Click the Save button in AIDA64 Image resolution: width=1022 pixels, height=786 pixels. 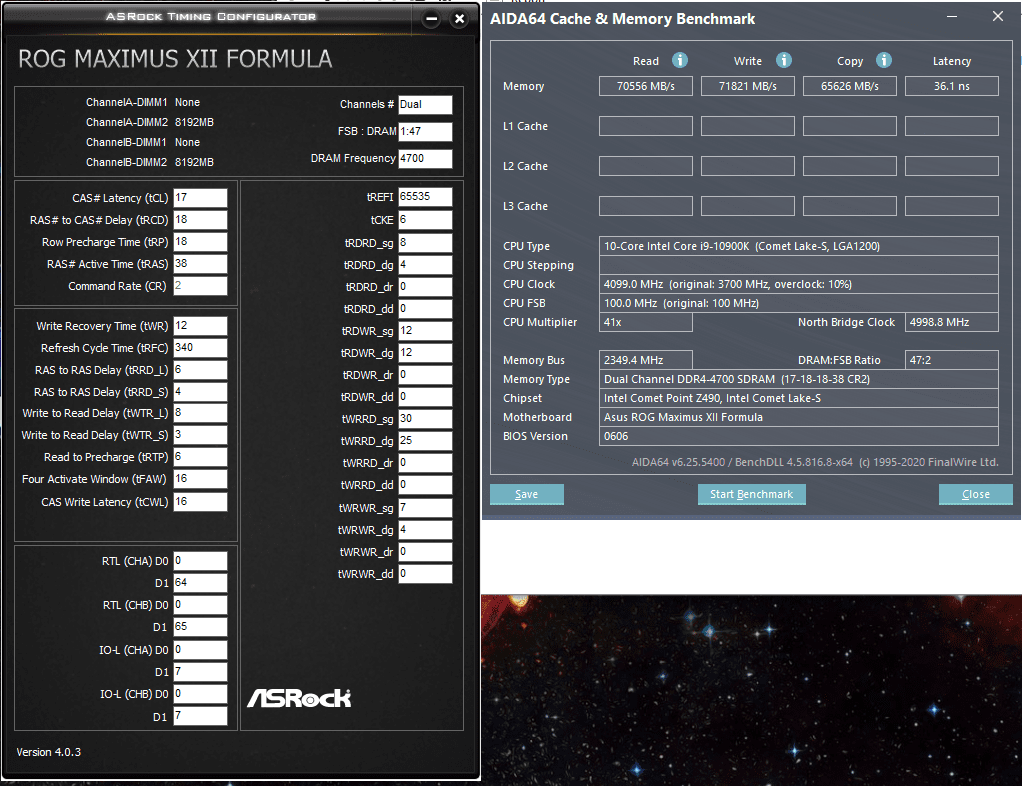[527, 494]
